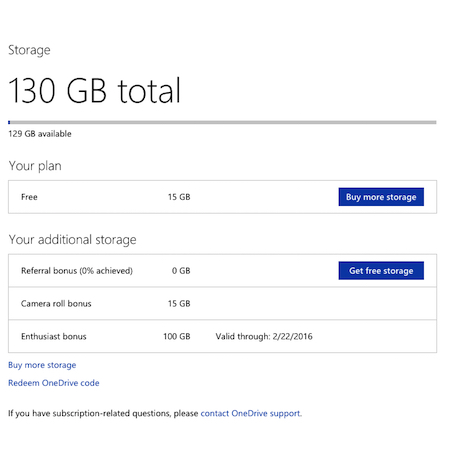
Task: Select the Your additional storage heading
Action: click(x=72, y=240)
